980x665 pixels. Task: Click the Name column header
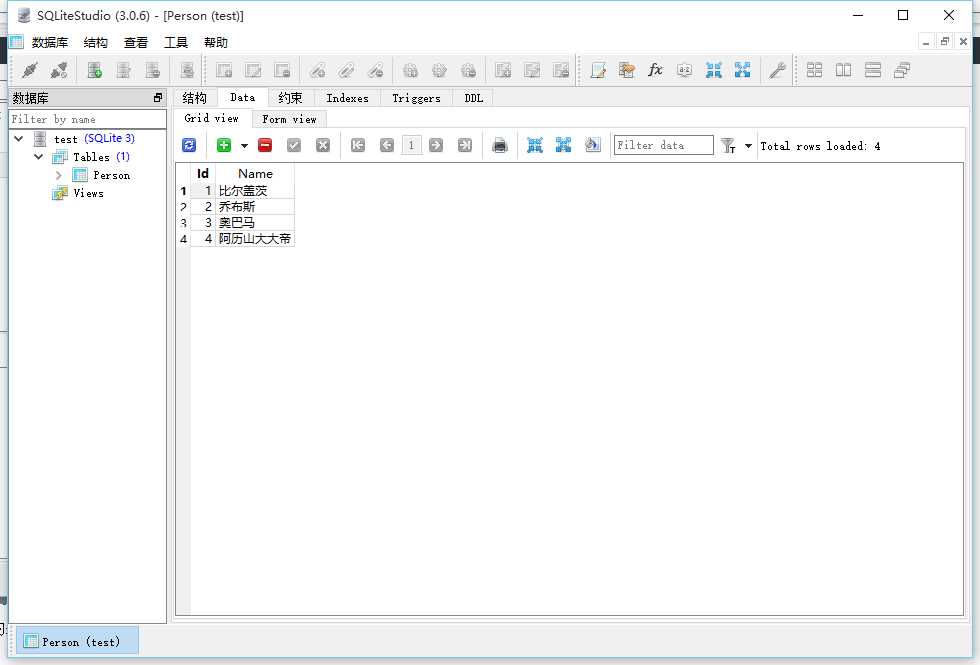[x=255, y=174]
